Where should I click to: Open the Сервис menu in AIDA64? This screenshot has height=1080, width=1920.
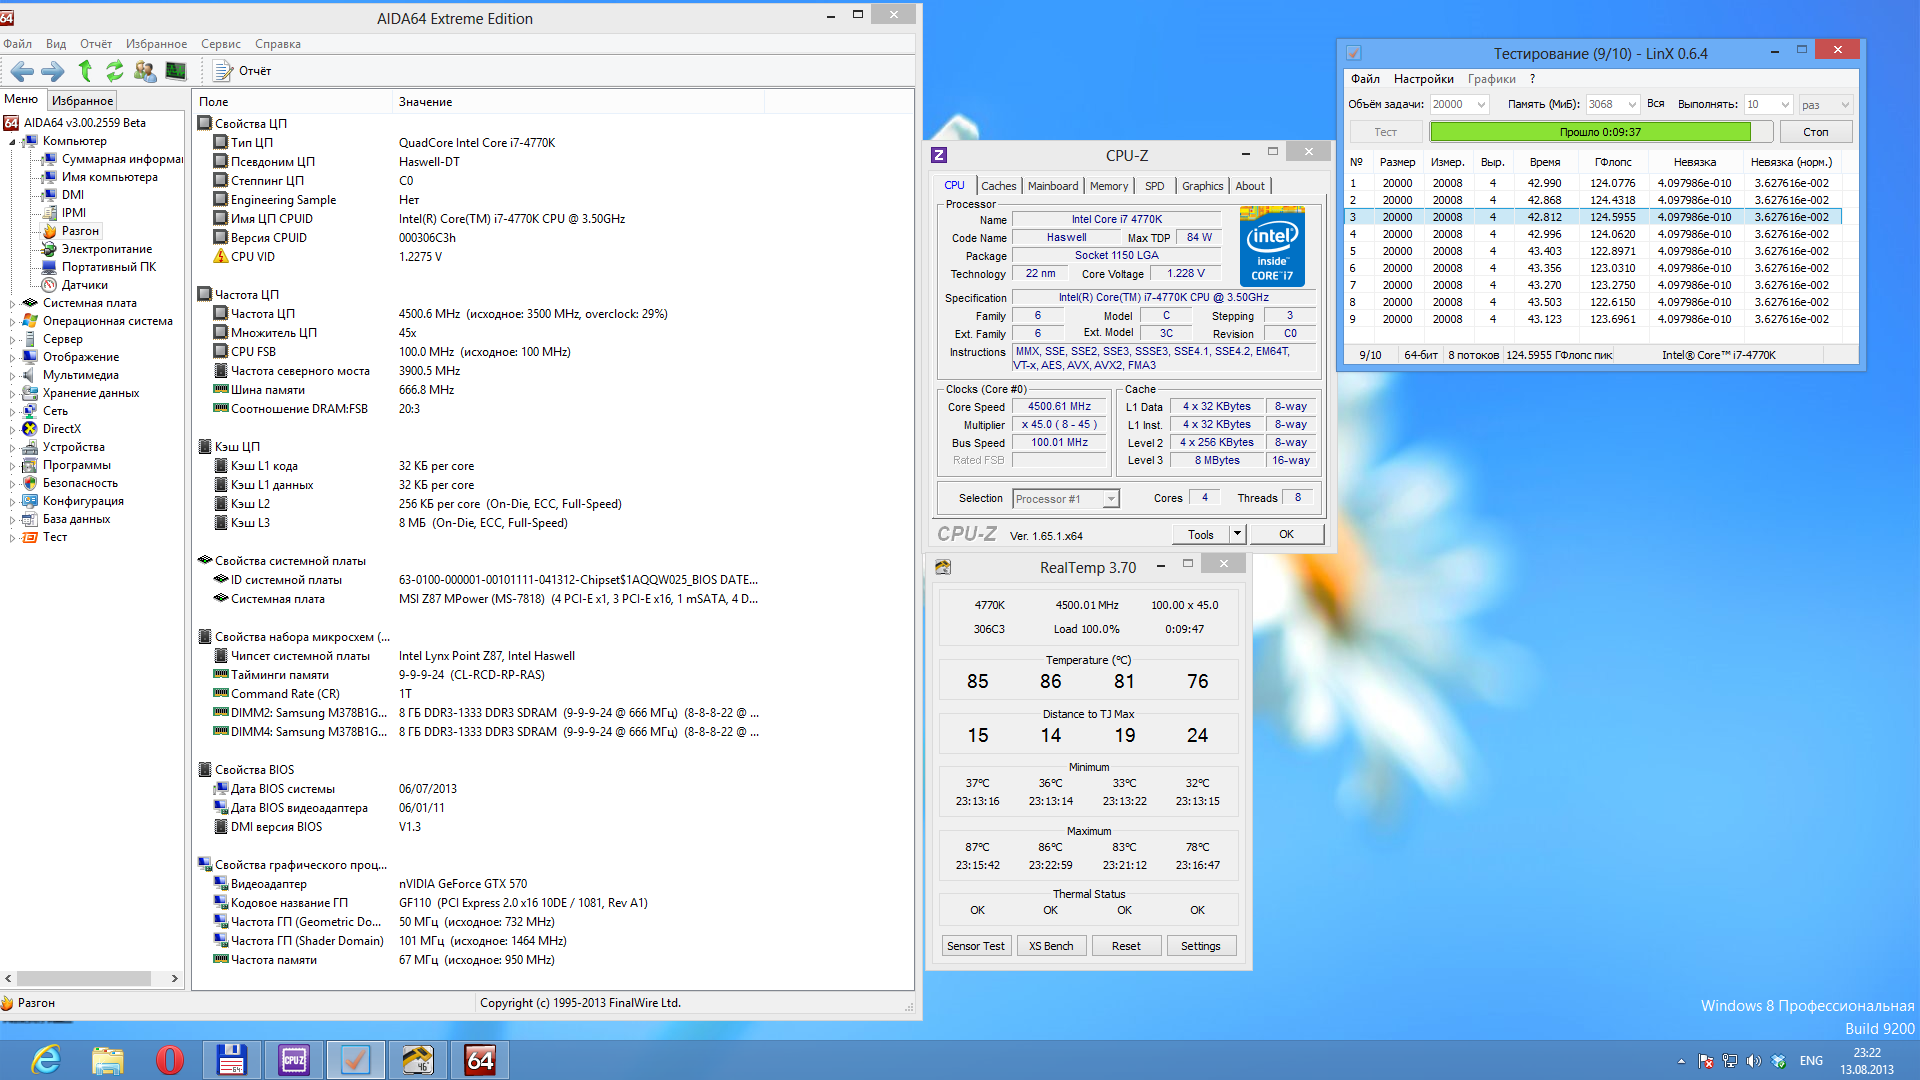[x=220, y=44]
